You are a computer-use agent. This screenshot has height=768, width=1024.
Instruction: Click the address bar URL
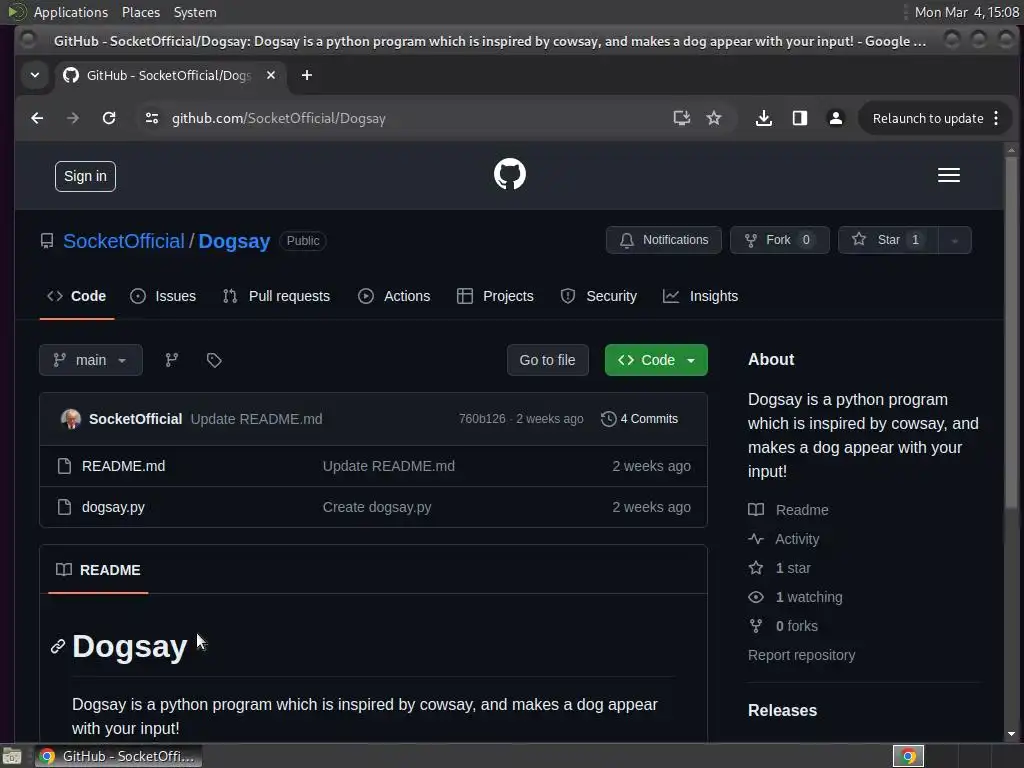(279, 118)
